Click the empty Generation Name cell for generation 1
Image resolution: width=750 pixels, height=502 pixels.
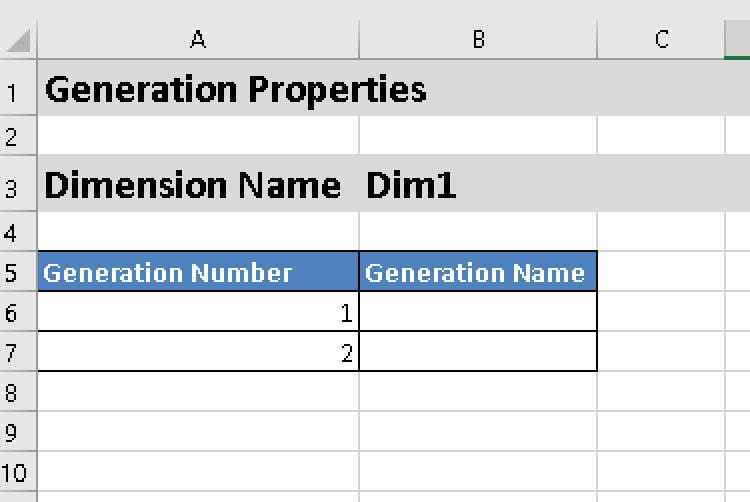tap(478, 313)
